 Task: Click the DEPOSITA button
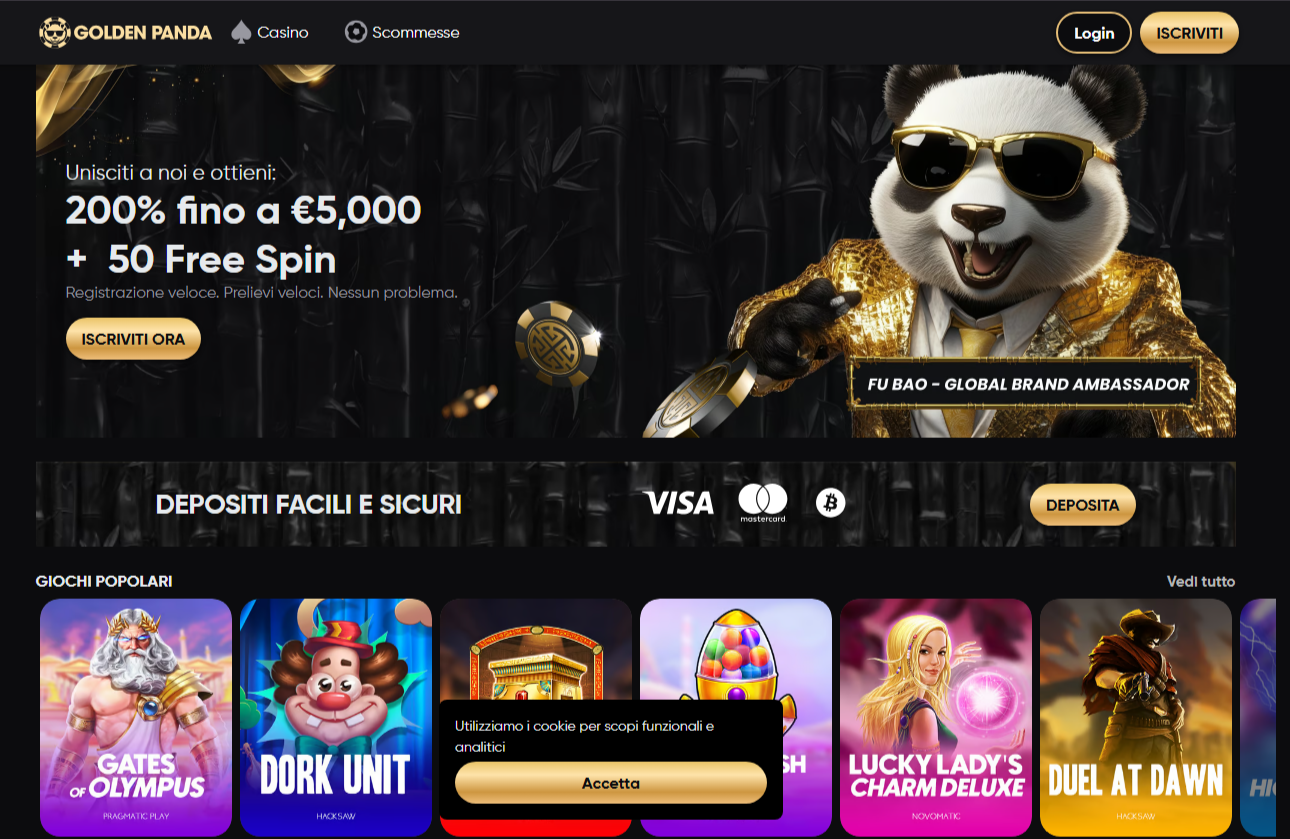1083,505
